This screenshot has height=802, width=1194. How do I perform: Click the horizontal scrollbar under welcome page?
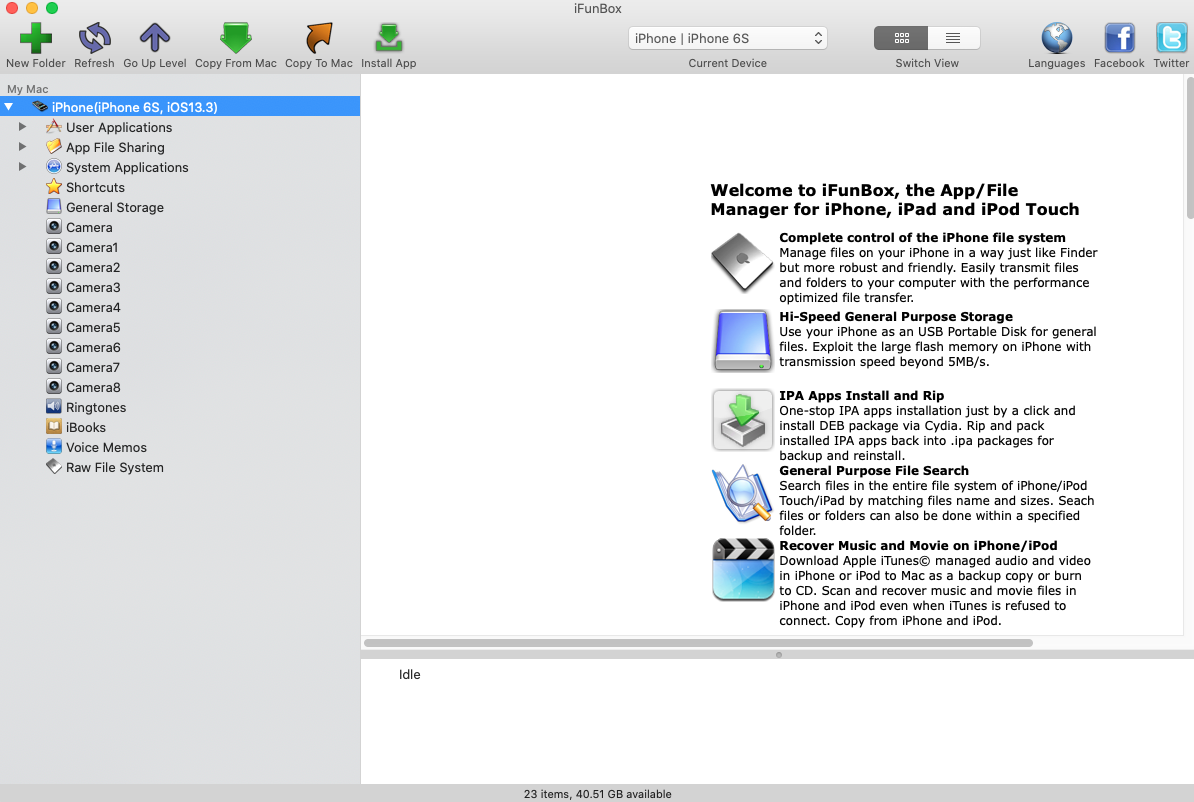(698, 643)
